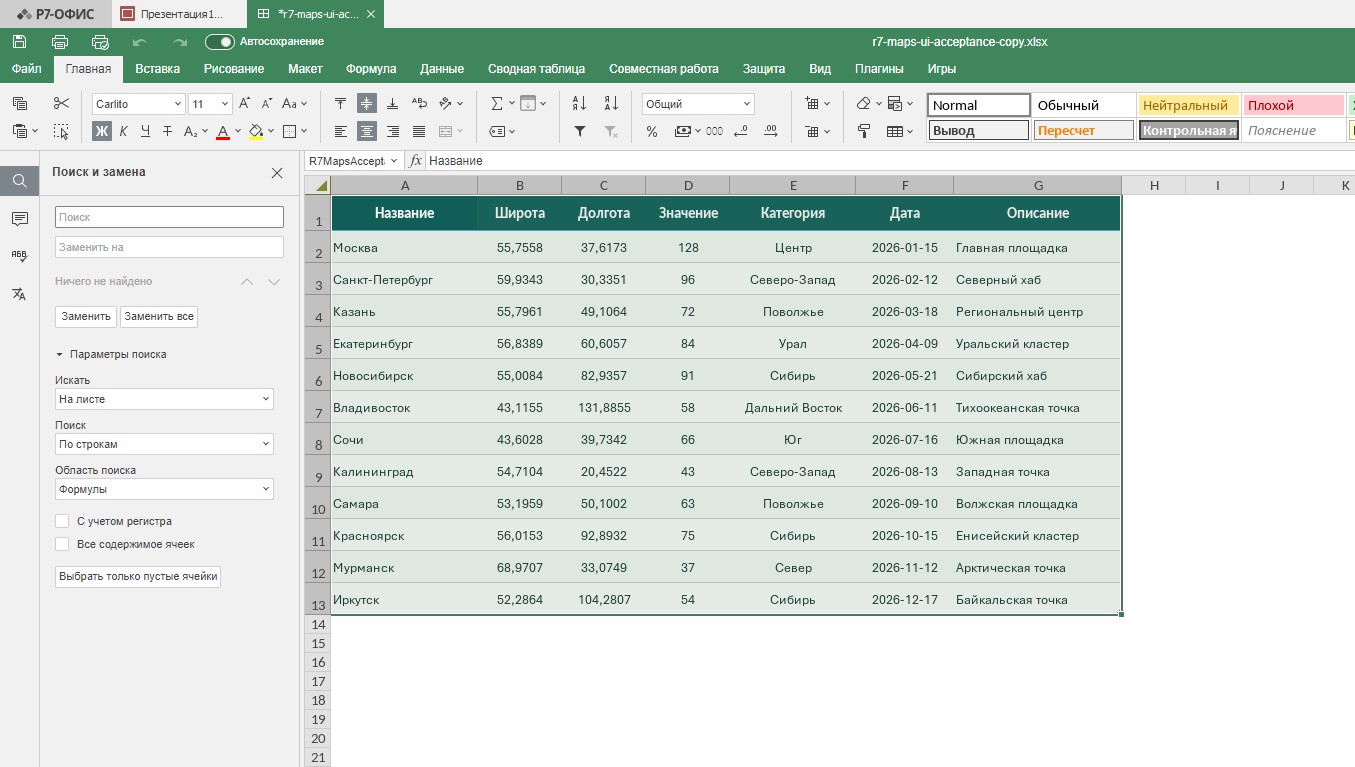Click the Filter funnel icon
The height and width of the screenshot is (767, 1355).
click(579, 131)
